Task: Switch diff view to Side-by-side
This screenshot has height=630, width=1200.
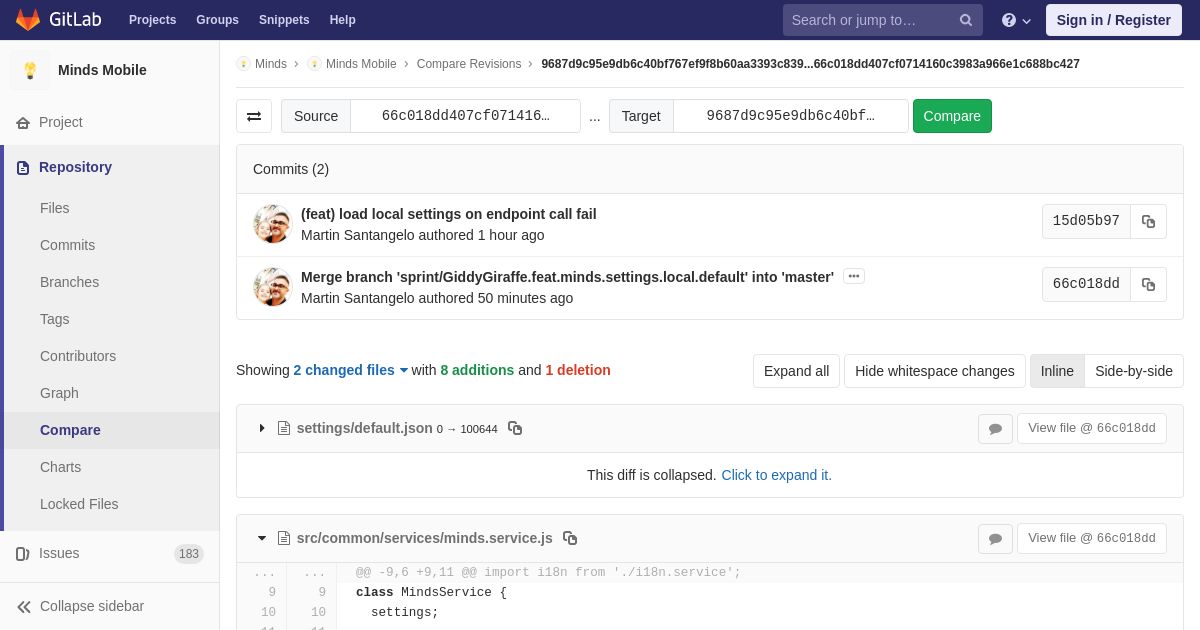Action: click(x=1134, y=371)
